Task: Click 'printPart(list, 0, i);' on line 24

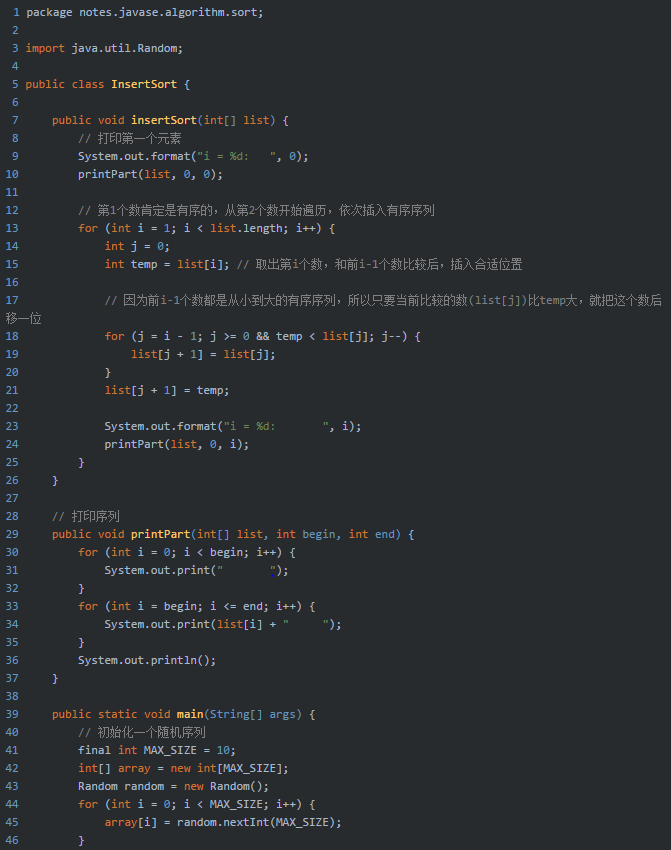Action: (x=177, y=444)
